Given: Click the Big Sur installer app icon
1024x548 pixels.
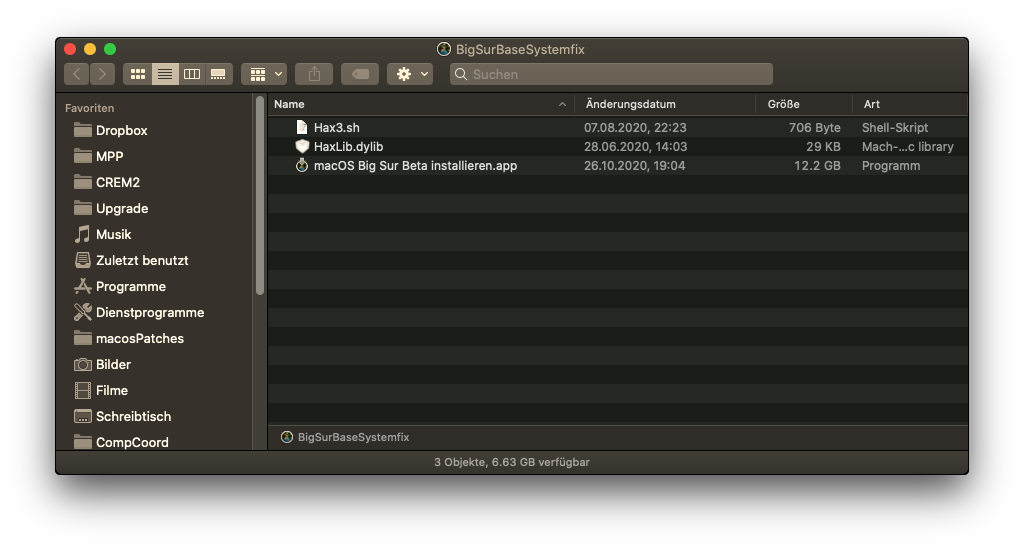Looking at the screenshot, I should (302, 165).
